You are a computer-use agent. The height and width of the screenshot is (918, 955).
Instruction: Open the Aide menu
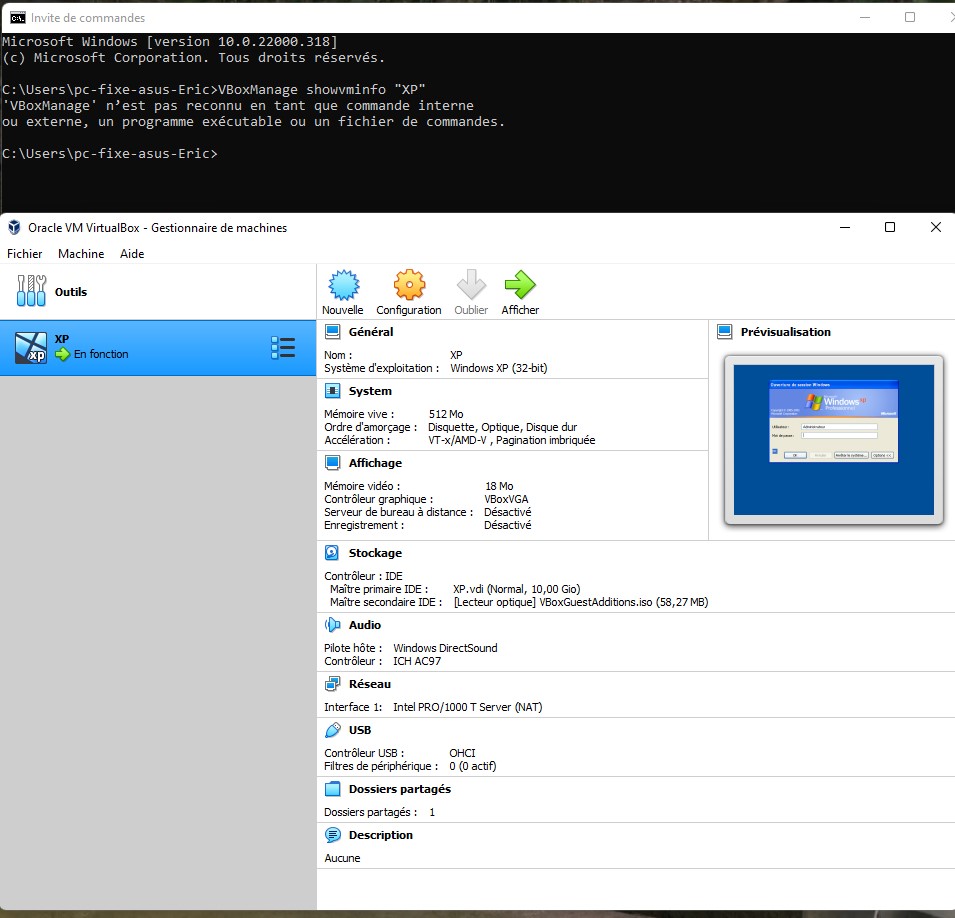132,254
